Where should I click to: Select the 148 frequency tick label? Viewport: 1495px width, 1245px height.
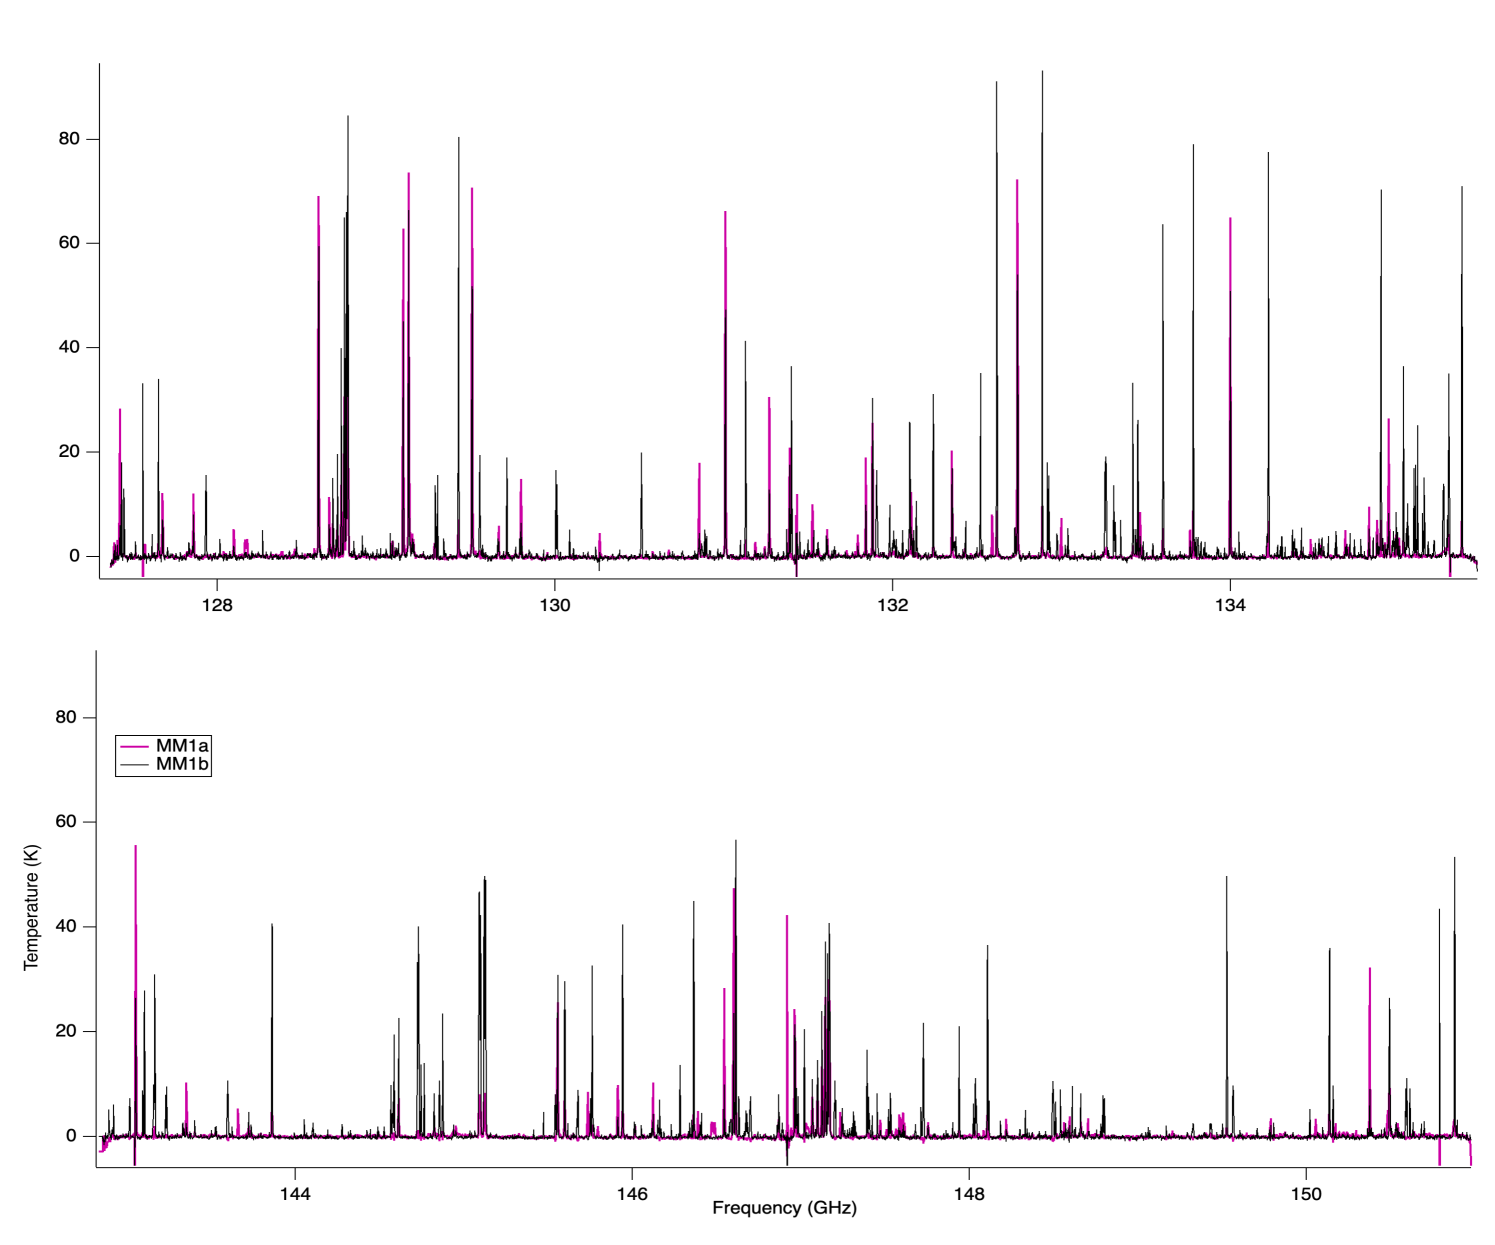(969, 1194)
